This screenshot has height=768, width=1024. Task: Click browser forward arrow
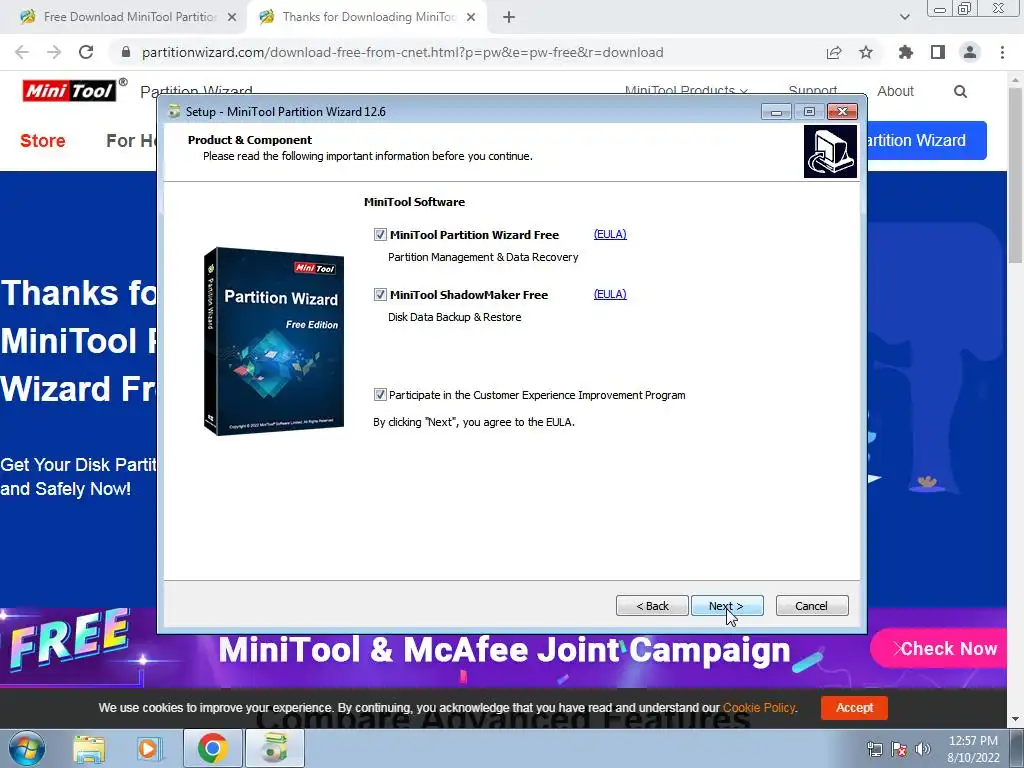pos(54,52)
